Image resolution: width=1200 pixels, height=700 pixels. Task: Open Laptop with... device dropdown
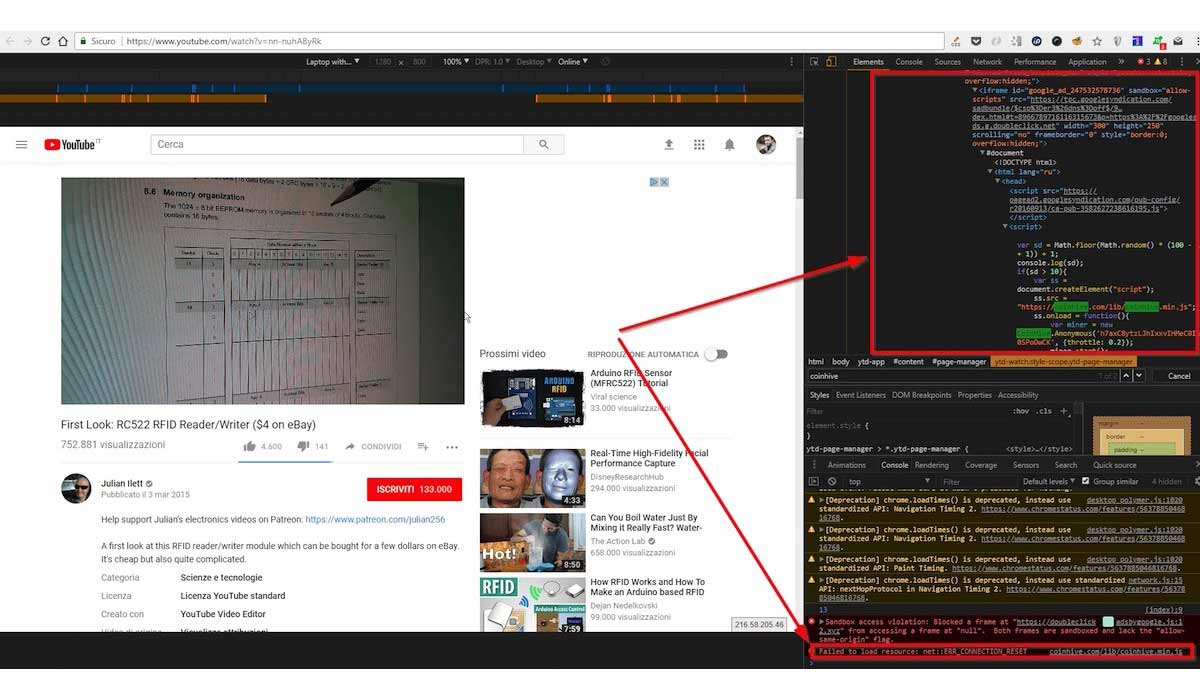pyautogui.click(x=332, y=62)
